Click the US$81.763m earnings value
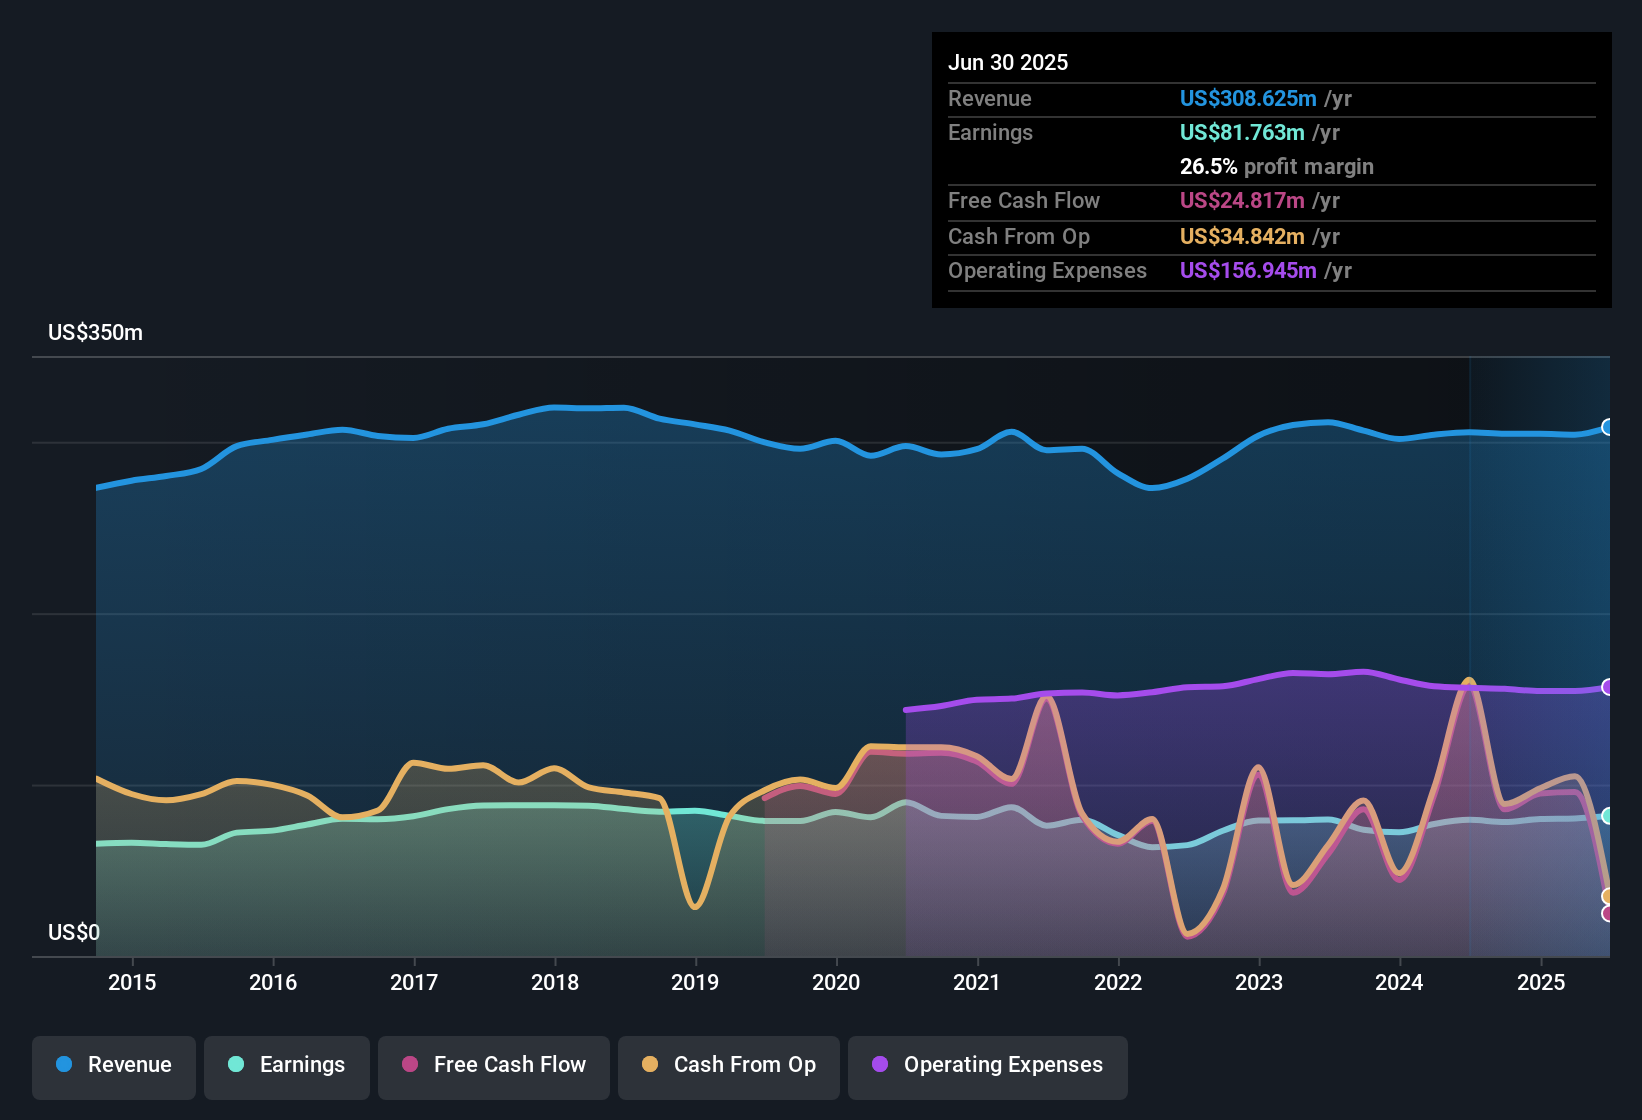This screenshot has height=1120, width=1642. pos(1242,133)
